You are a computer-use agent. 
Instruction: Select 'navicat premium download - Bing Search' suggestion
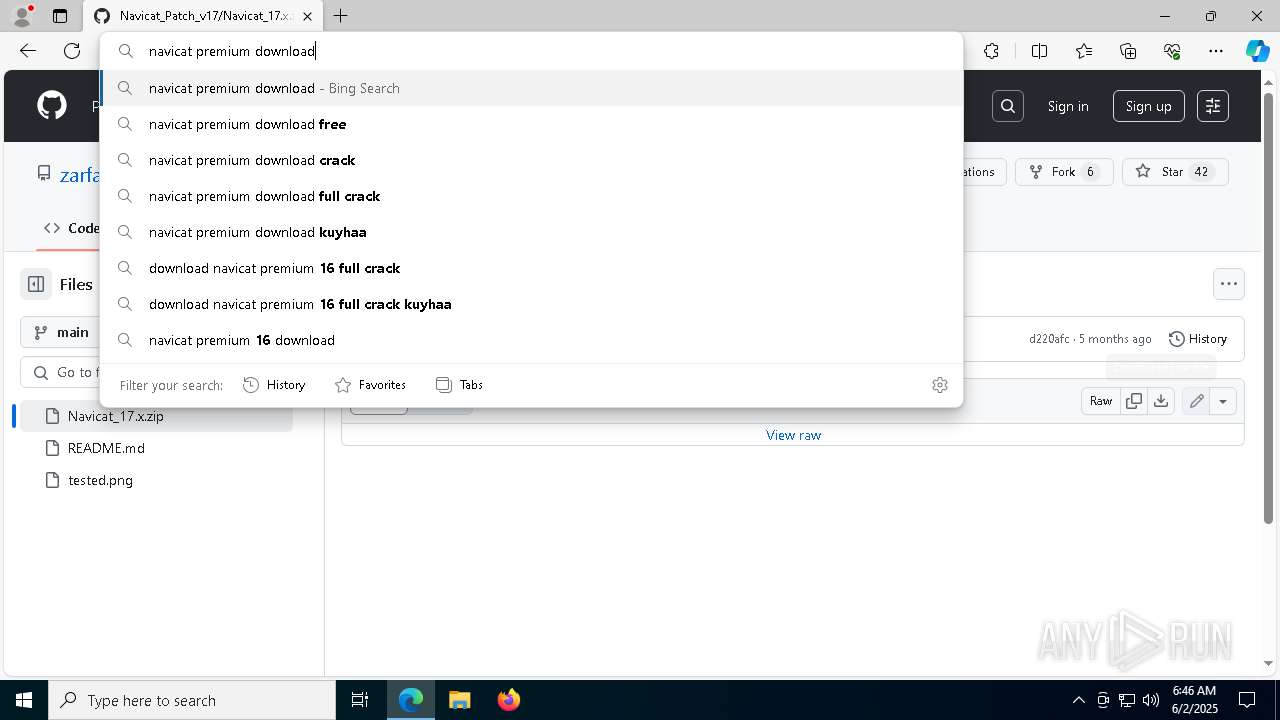(531, 88)
